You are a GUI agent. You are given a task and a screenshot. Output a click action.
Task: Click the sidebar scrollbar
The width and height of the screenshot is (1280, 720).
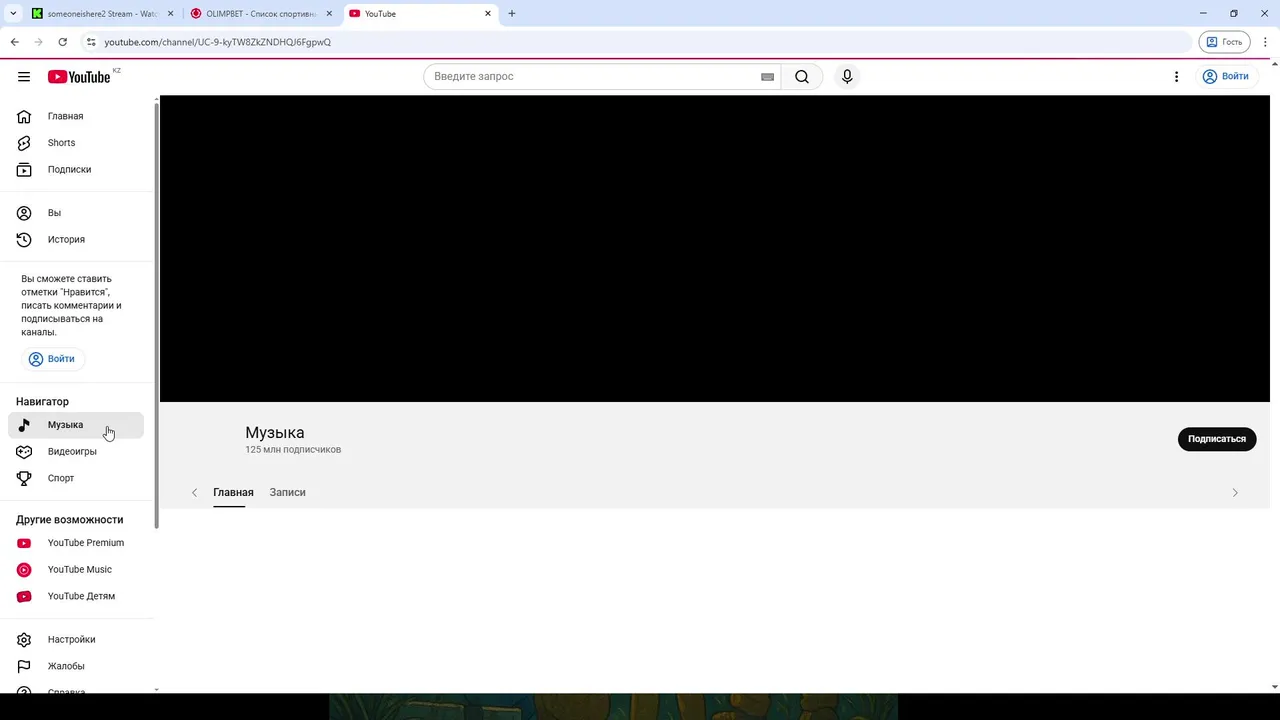(x=156, y=314)
